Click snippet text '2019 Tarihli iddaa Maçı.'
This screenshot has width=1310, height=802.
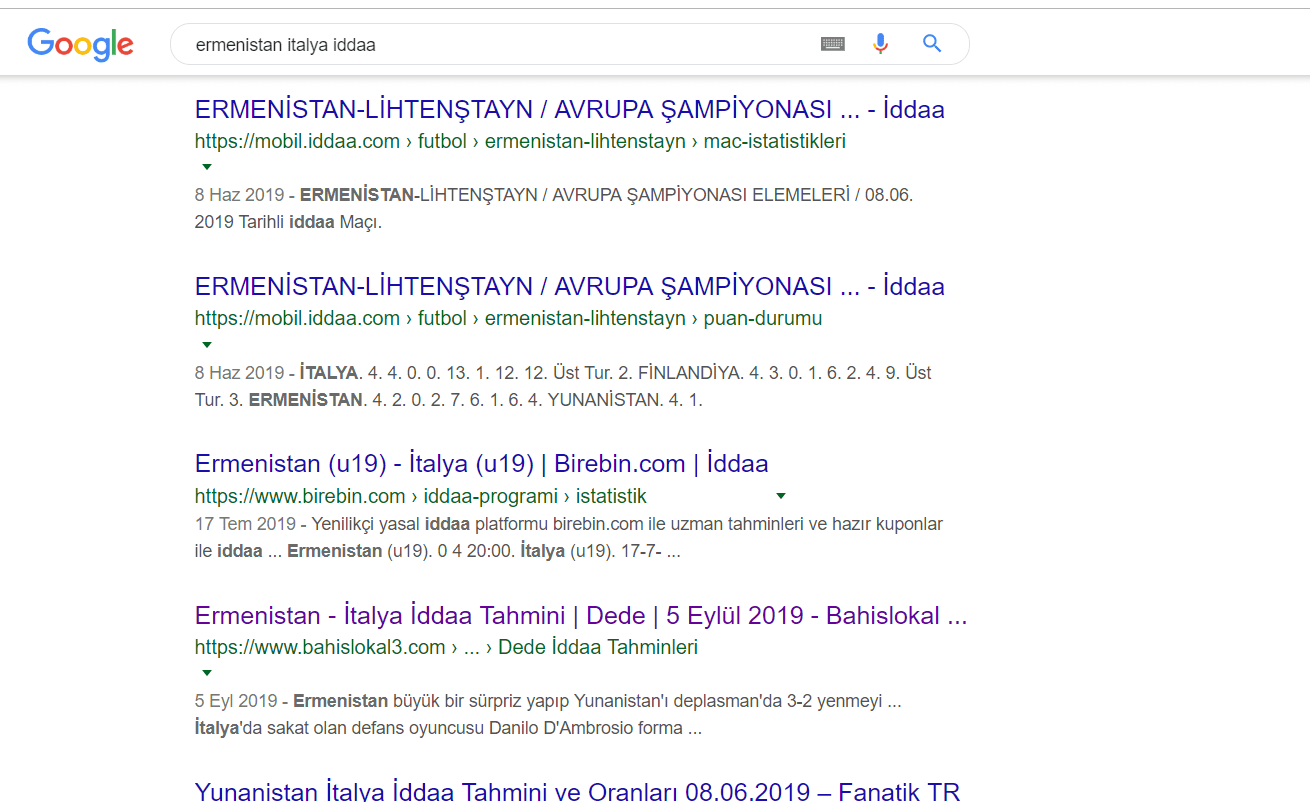288,222
